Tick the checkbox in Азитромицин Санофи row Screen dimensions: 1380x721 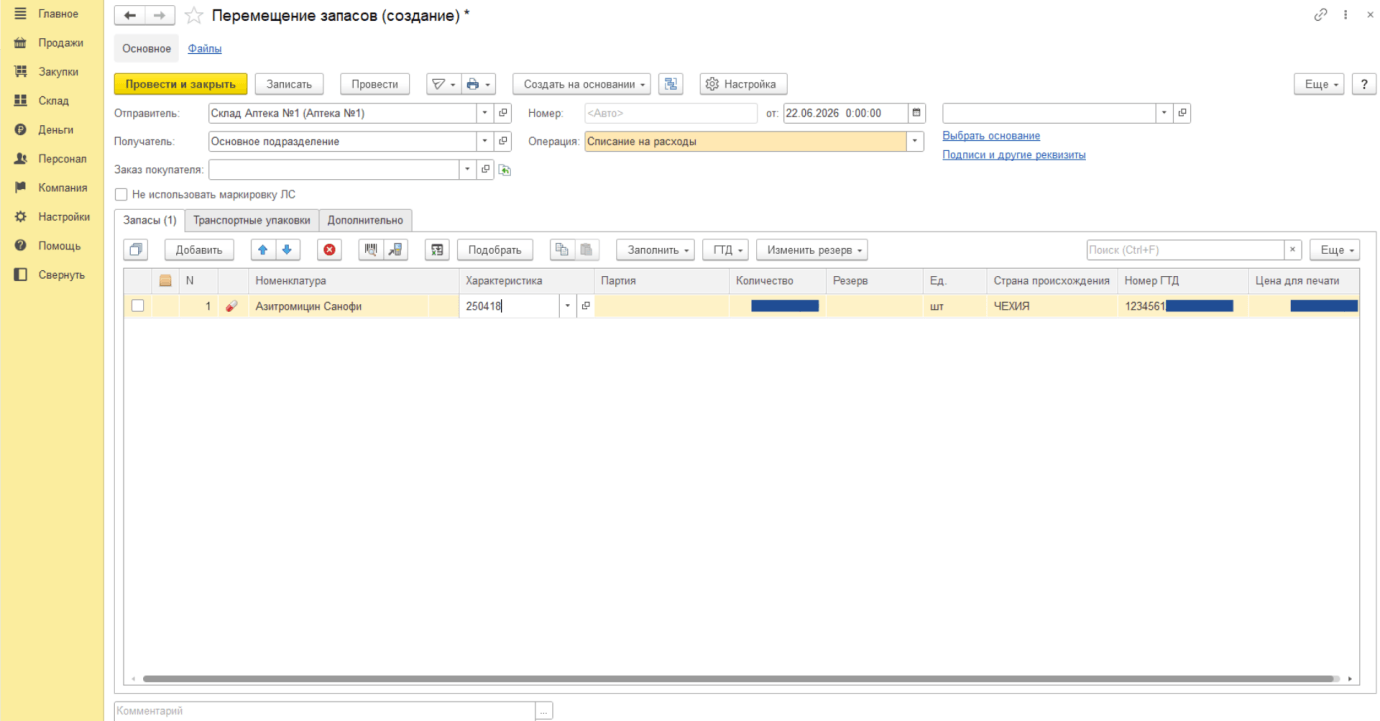(138, 306)
